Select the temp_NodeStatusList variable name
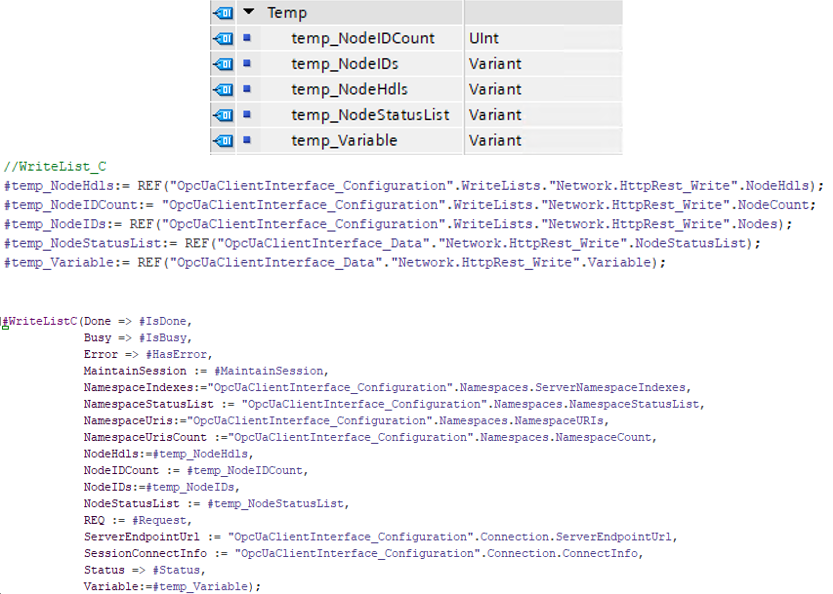Screen dimensions: 833x594 coord(370,115)
